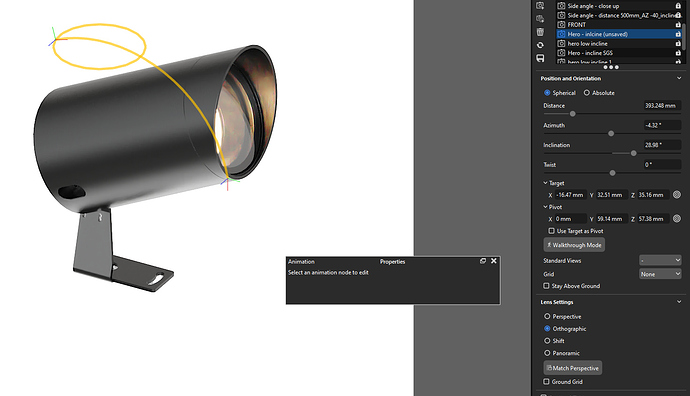Click the reset camera refresh icon
Image resolution: width=690 pixels, height=396 pixels.
(540, 45)
